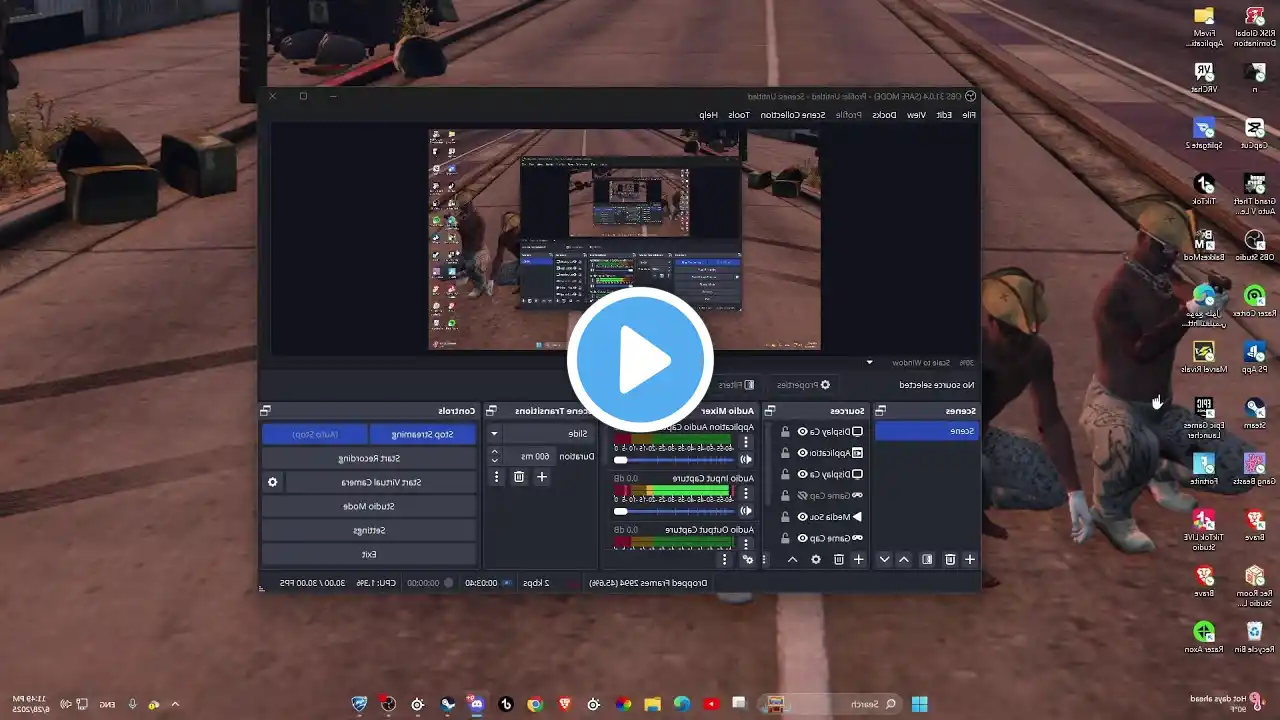The width and height of the screenshot is (1280, 720).
Task: Open the Docks menu in OBS
Action: click(x=884, y=115)
